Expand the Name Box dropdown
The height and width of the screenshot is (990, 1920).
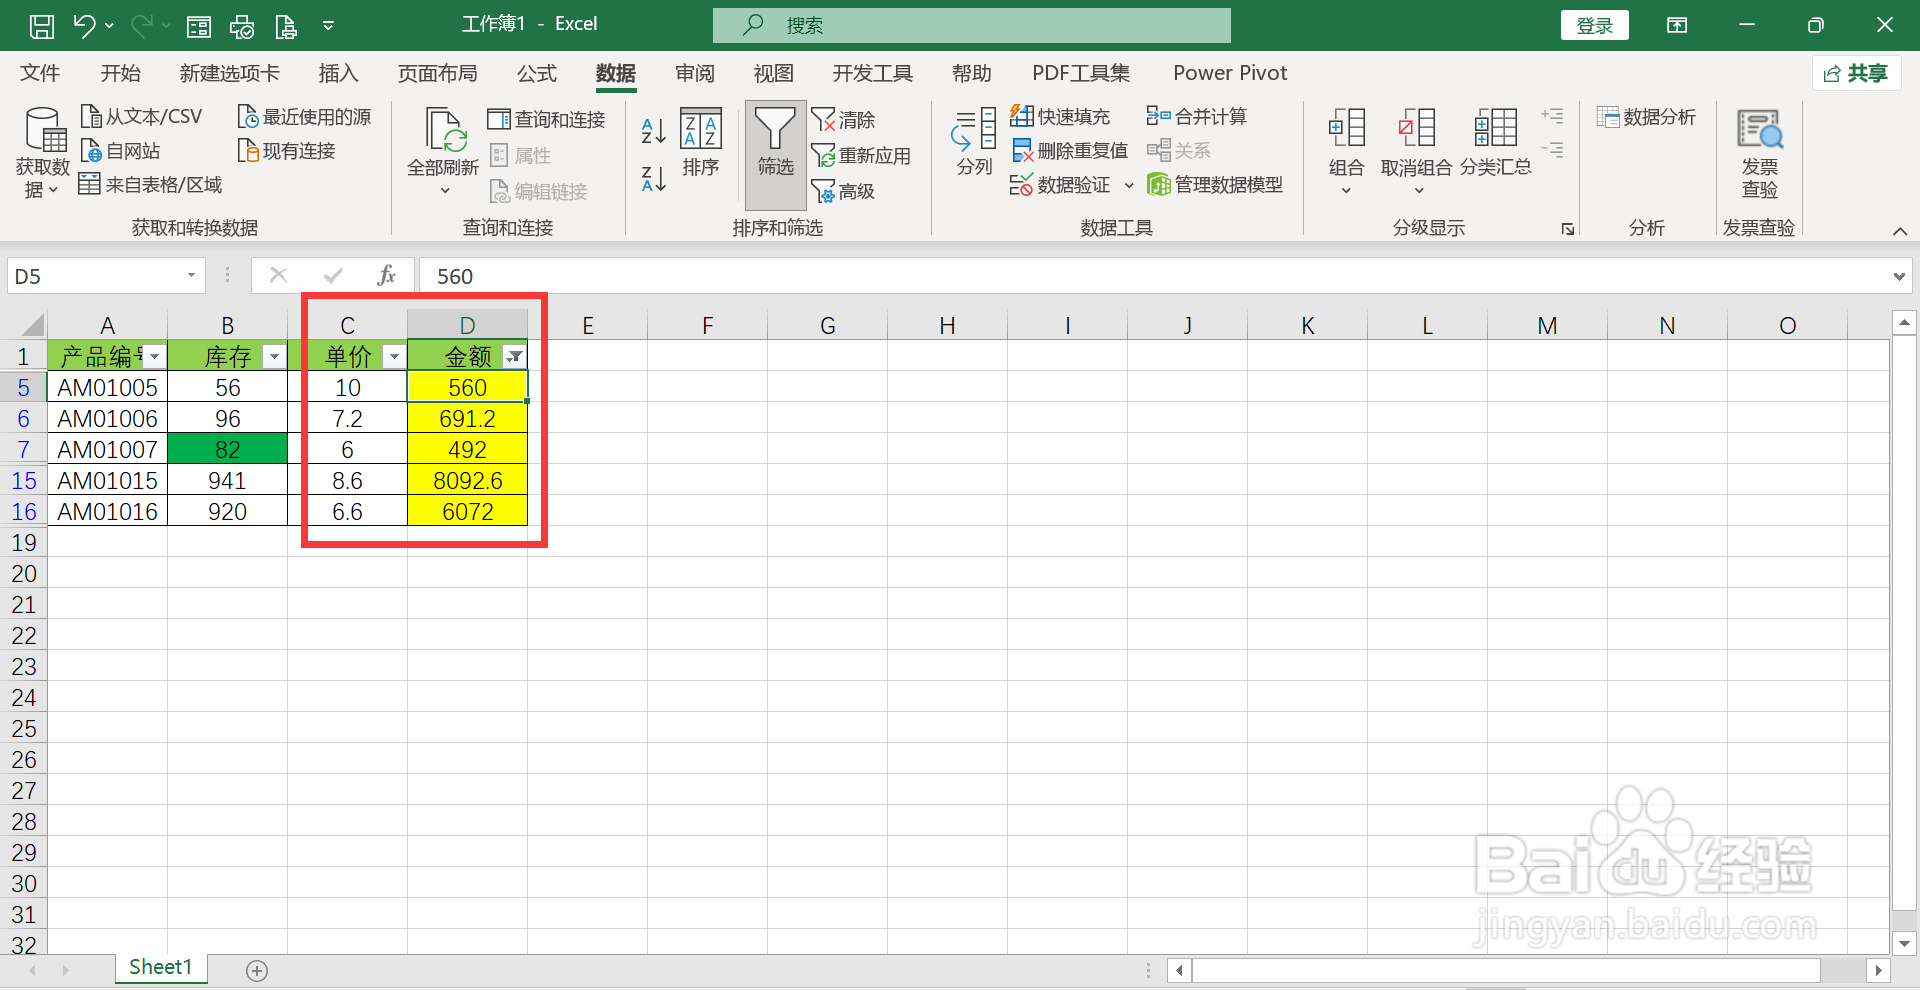point(191,276)
